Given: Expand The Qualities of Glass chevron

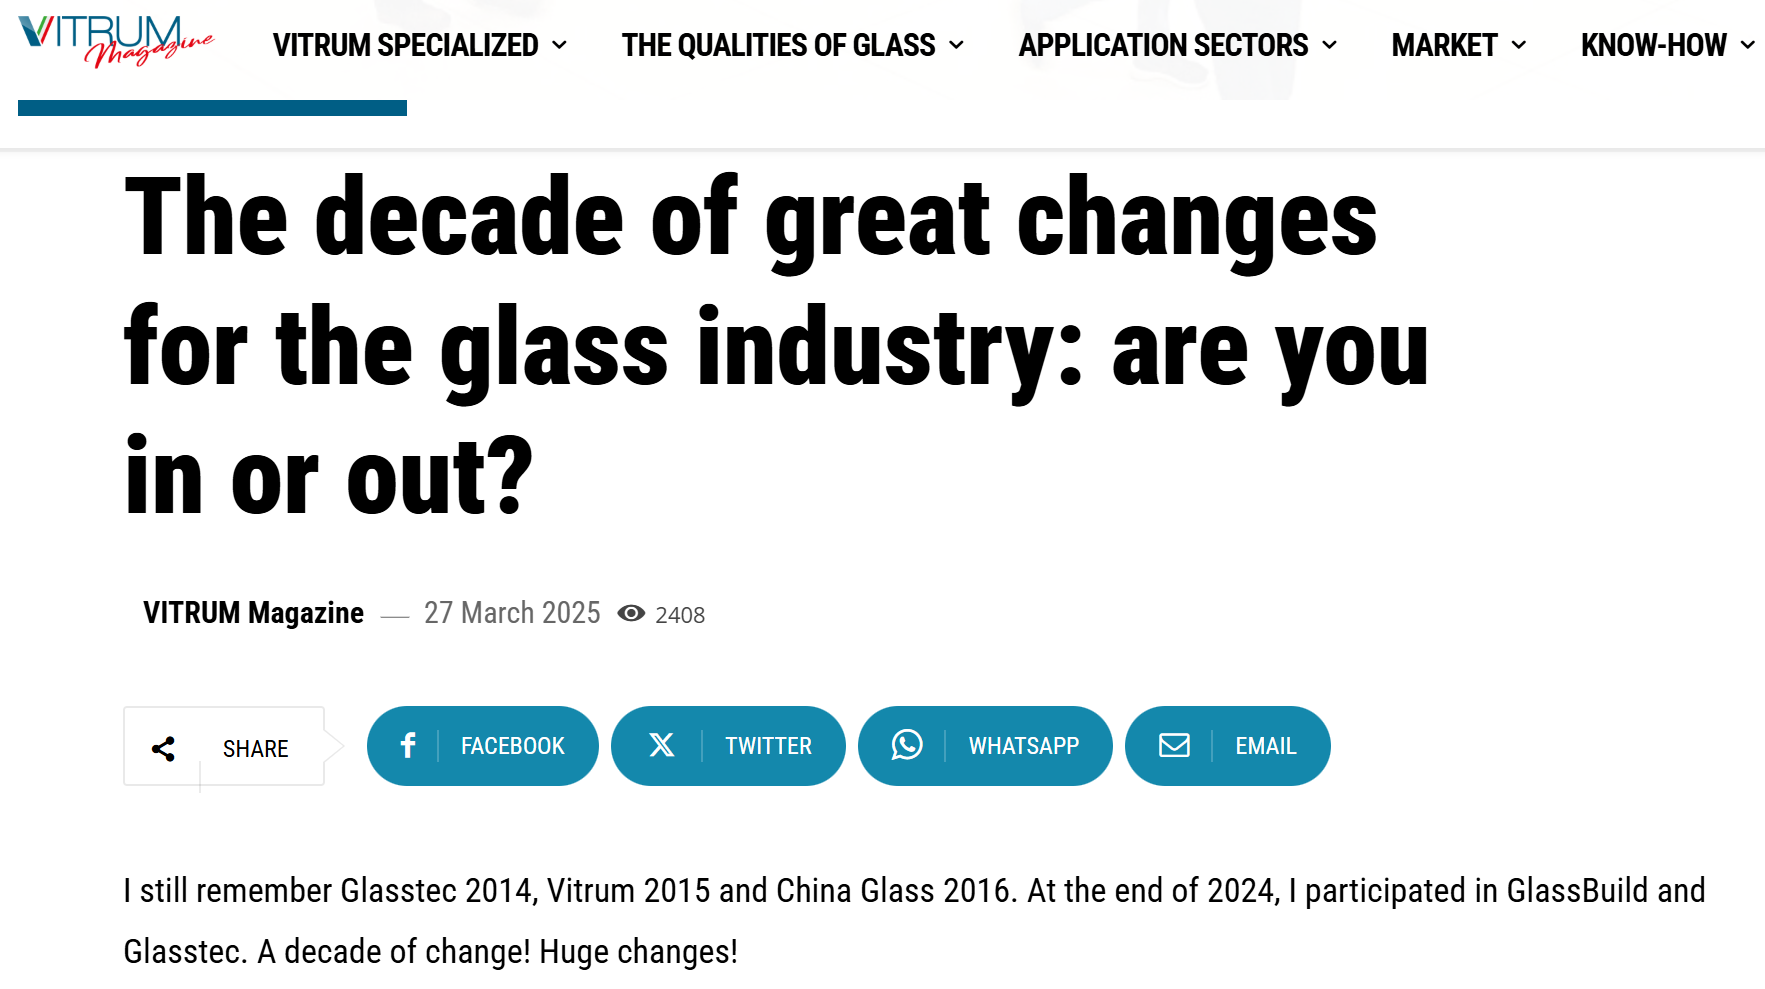Looking at the screenshot, I should pos(957,45).
